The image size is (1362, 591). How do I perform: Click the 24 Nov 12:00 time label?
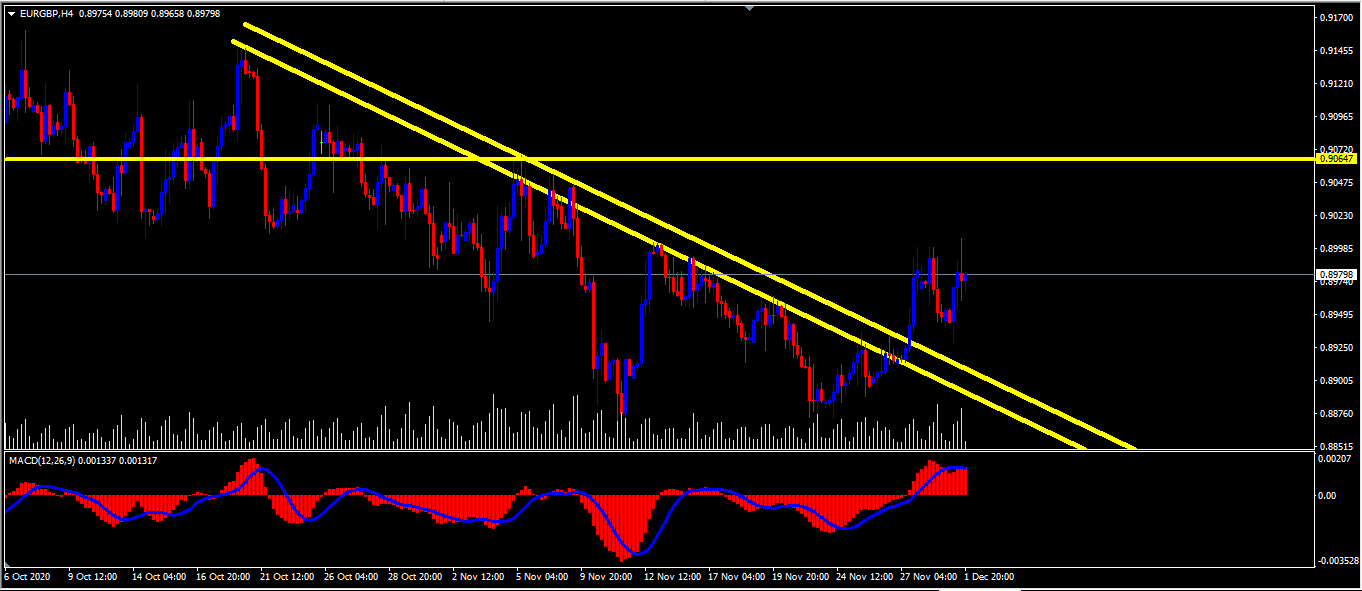864,577
